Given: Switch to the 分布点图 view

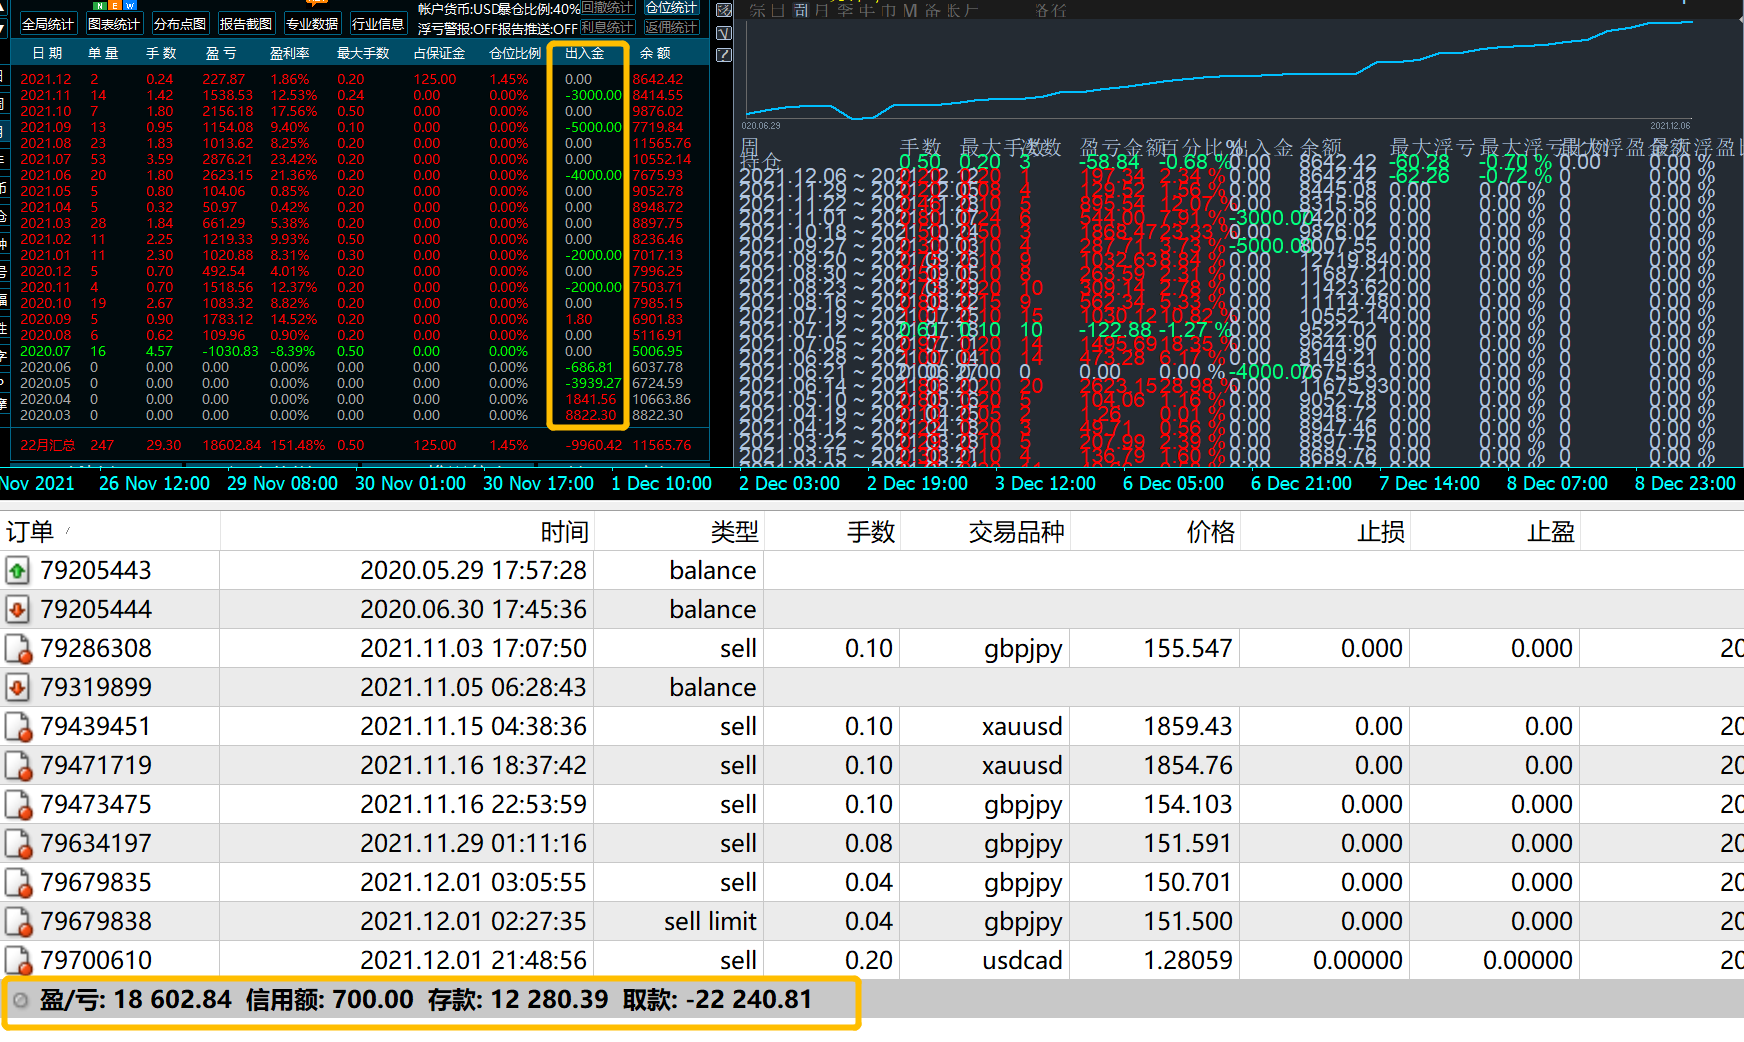Looking at the screenshot, I should pos(180,24).
